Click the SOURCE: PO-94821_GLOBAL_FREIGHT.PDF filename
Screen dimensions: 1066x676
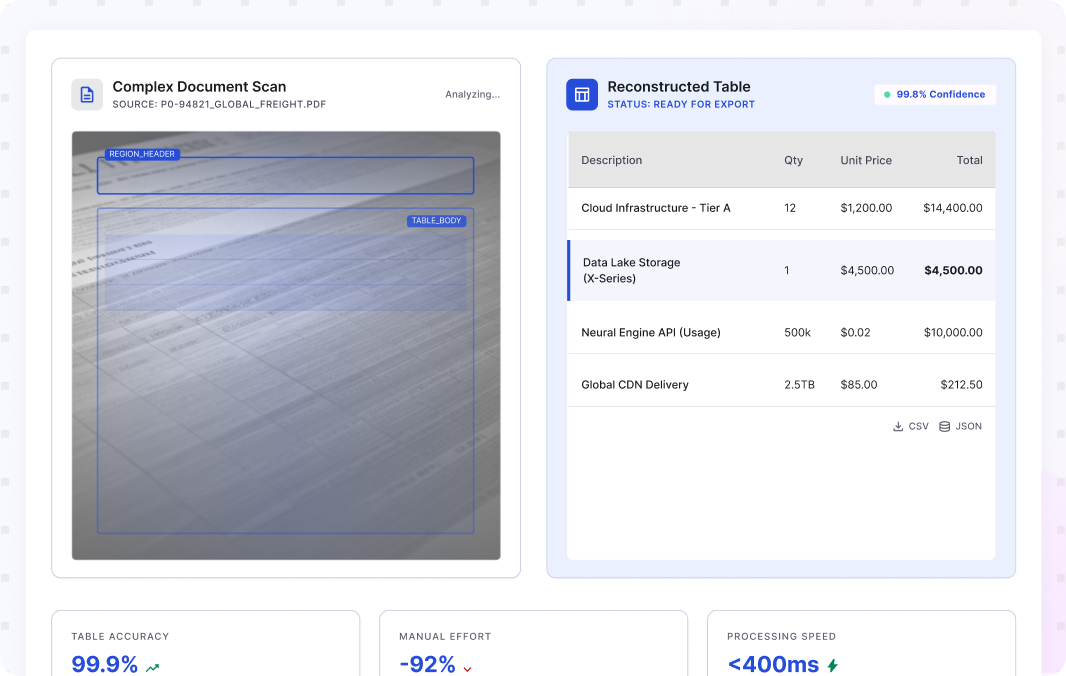(219, 104)
